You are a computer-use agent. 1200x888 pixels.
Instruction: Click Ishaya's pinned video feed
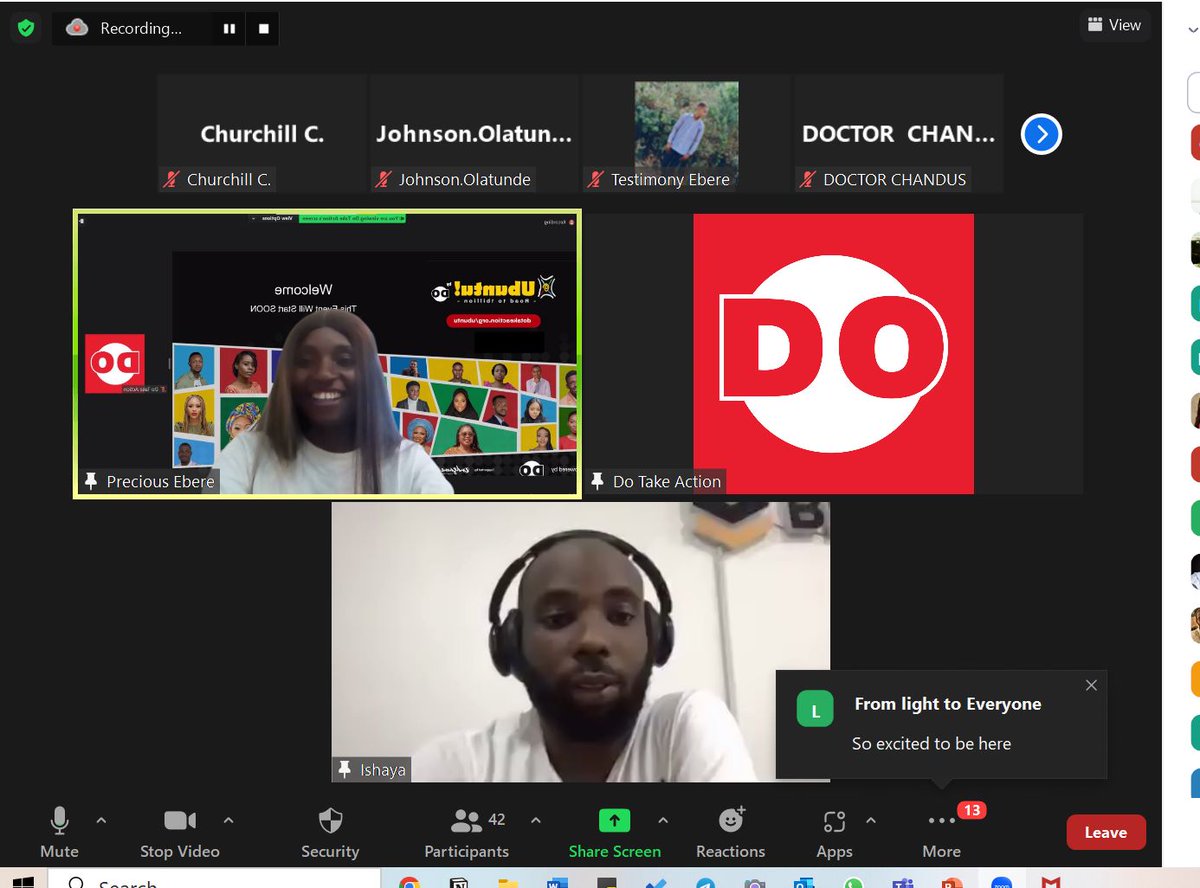pos(580,642)
